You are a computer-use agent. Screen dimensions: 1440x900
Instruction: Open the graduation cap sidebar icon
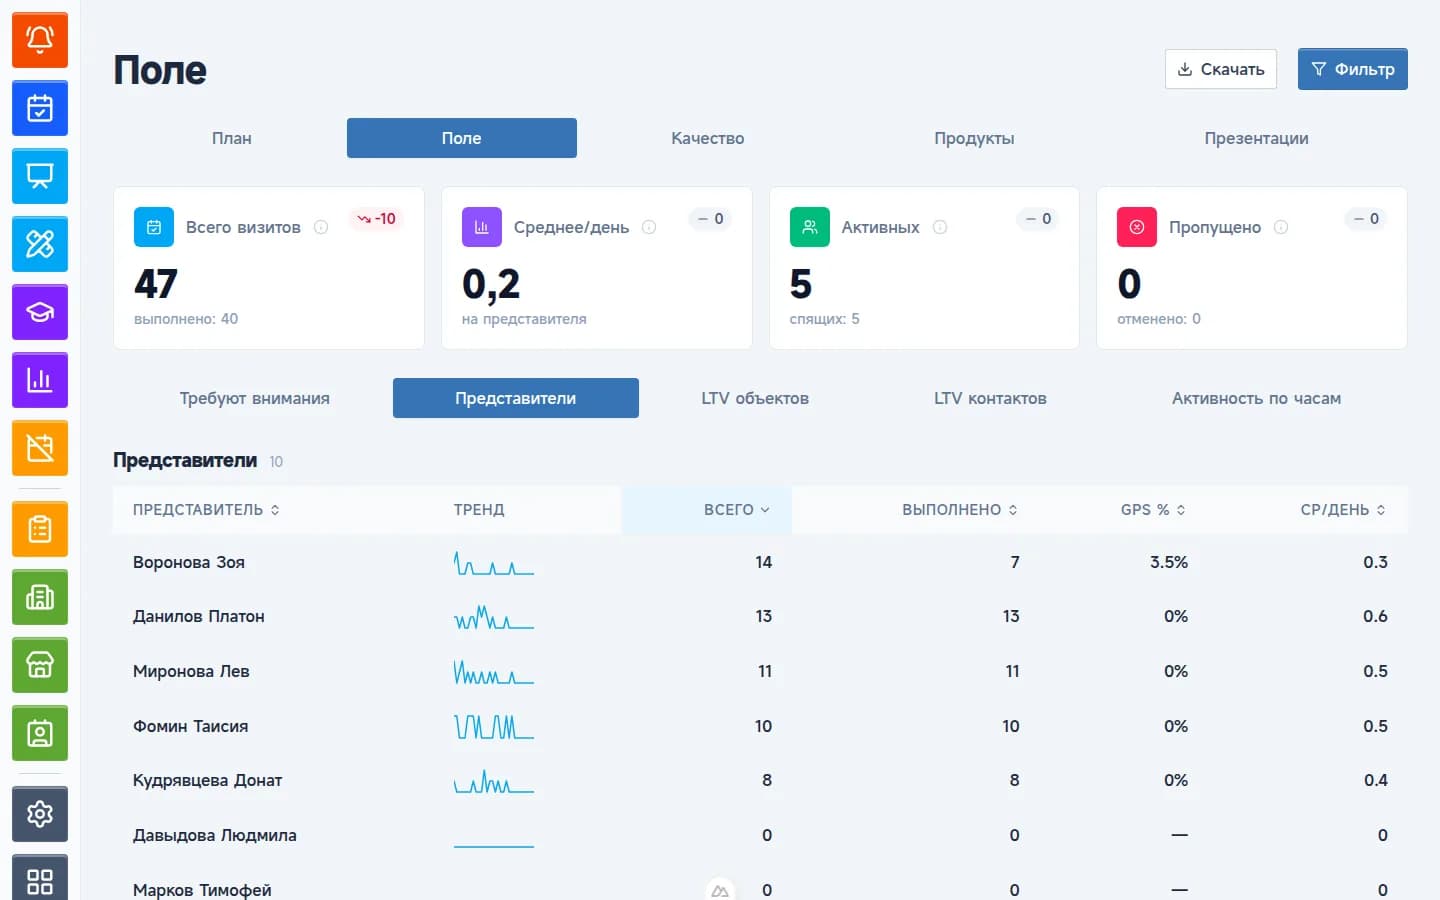coord(40,312)
